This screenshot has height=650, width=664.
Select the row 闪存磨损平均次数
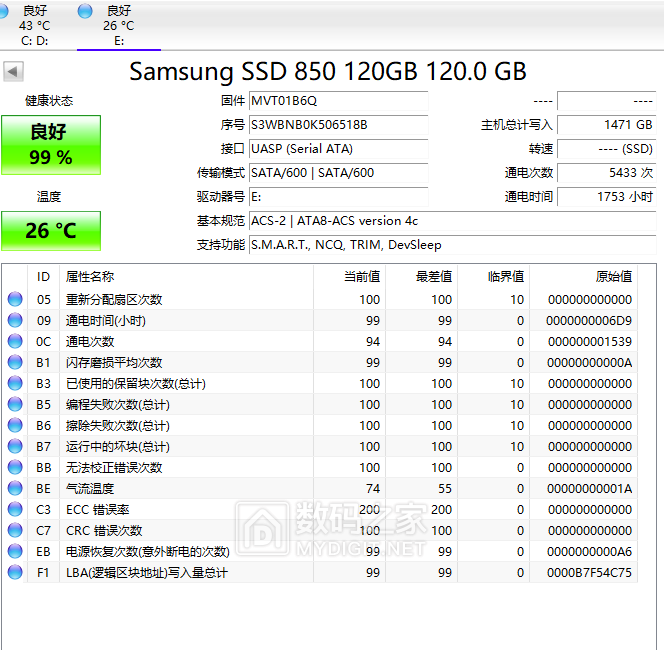coord(320,362)
